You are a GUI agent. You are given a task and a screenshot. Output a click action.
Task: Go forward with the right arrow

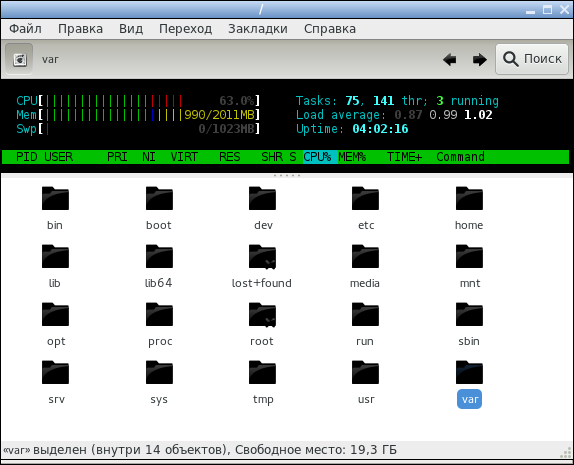click(480, 59)
